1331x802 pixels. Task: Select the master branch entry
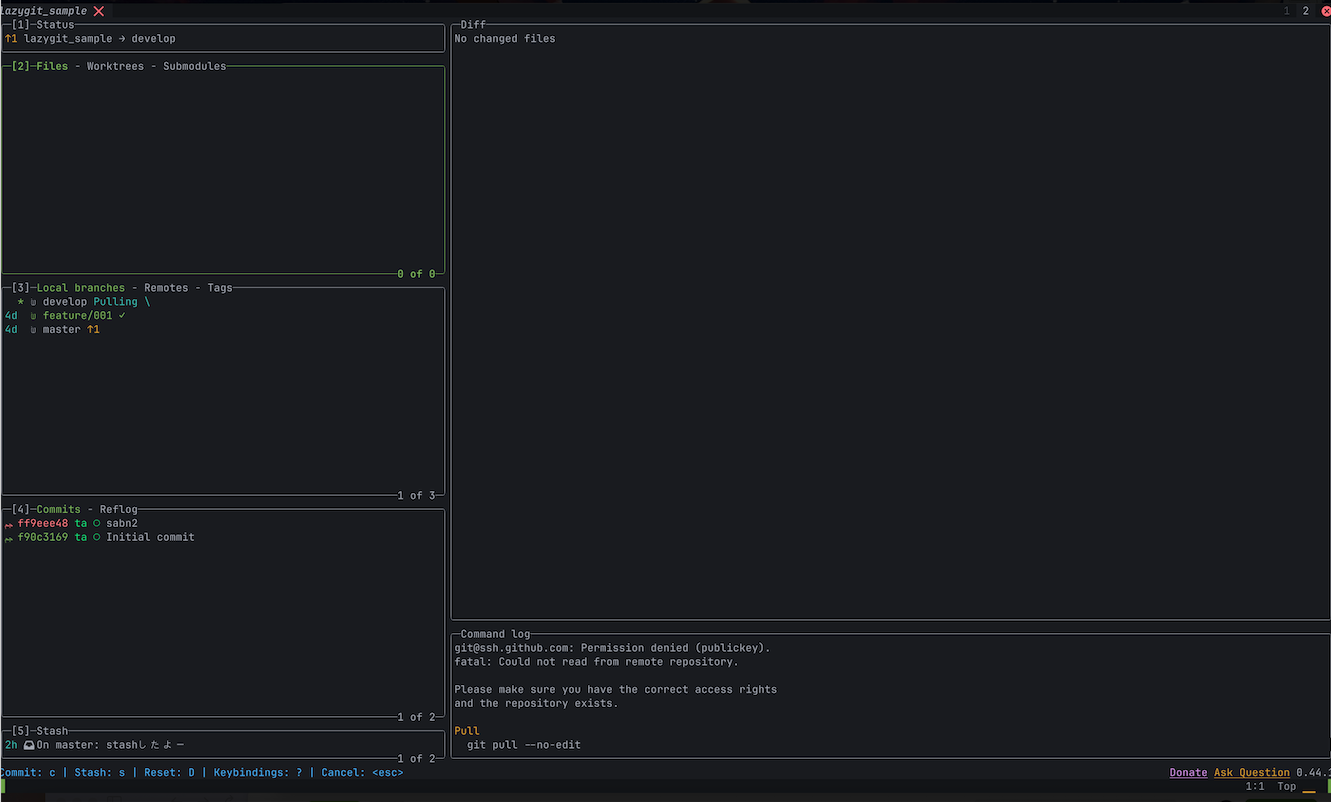64,329
